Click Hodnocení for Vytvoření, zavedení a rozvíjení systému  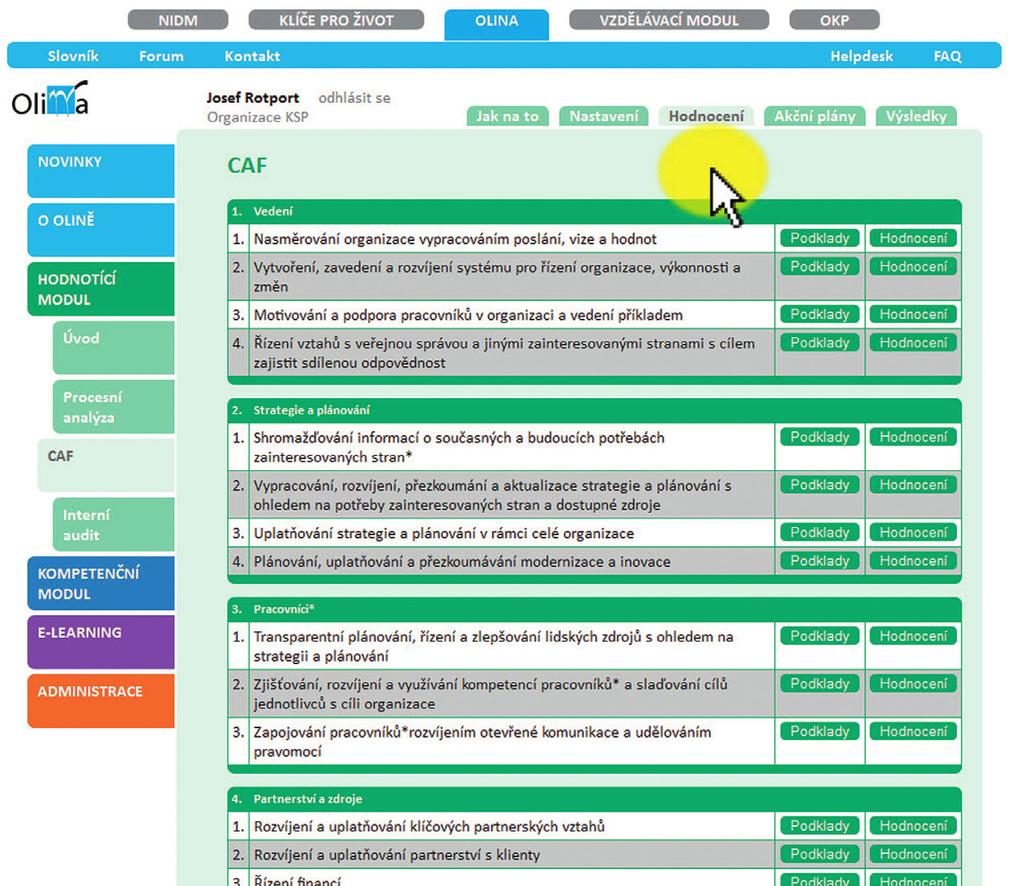tap(913, 266)
